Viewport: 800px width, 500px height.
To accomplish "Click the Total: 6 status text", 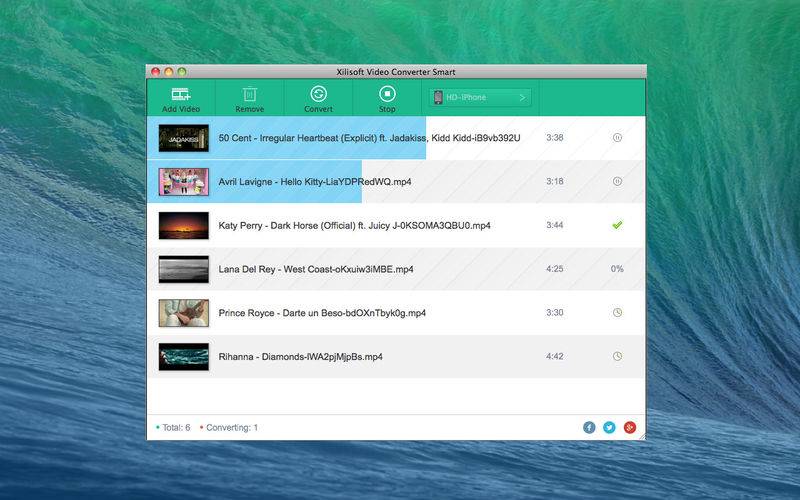I will click(x=176, y=428).
